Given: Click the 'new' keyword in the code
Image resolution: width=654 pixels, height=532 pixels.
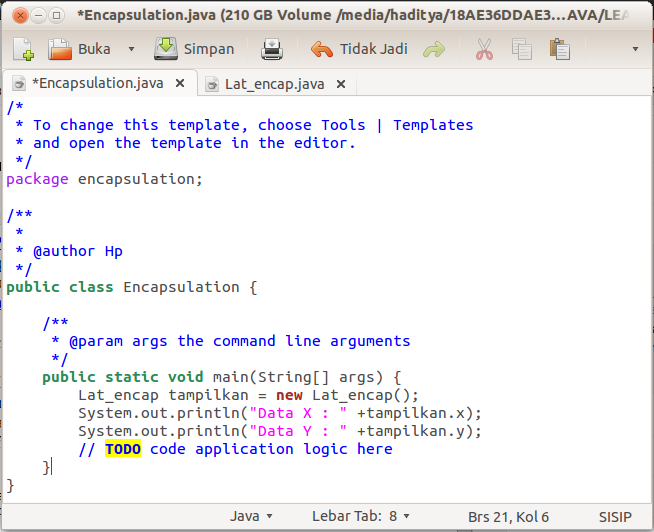Looking at the screenshot, I should (x=289, y=395).
